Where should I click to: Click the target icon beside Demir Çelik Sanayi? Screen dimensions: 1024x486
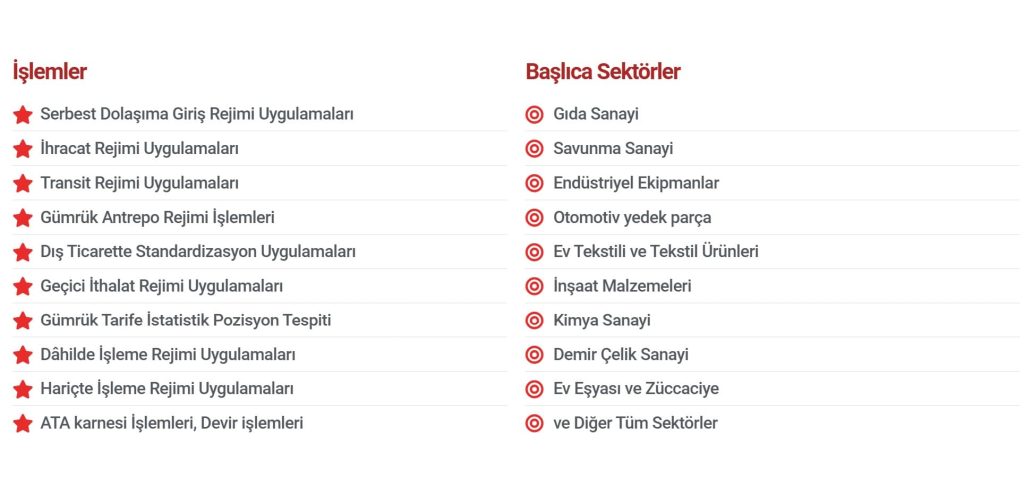click(534, 355)
